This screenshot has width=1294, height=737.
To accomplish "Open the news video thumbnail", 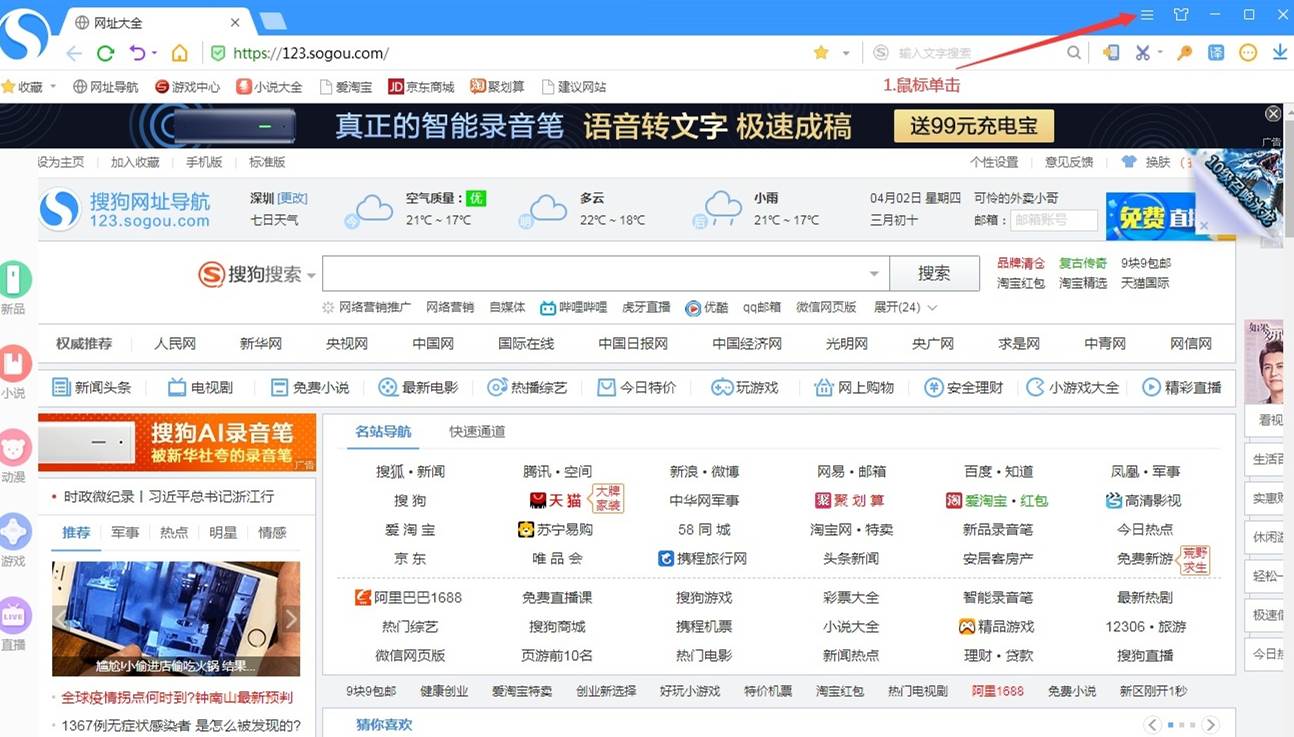I will tap(176, 618).
